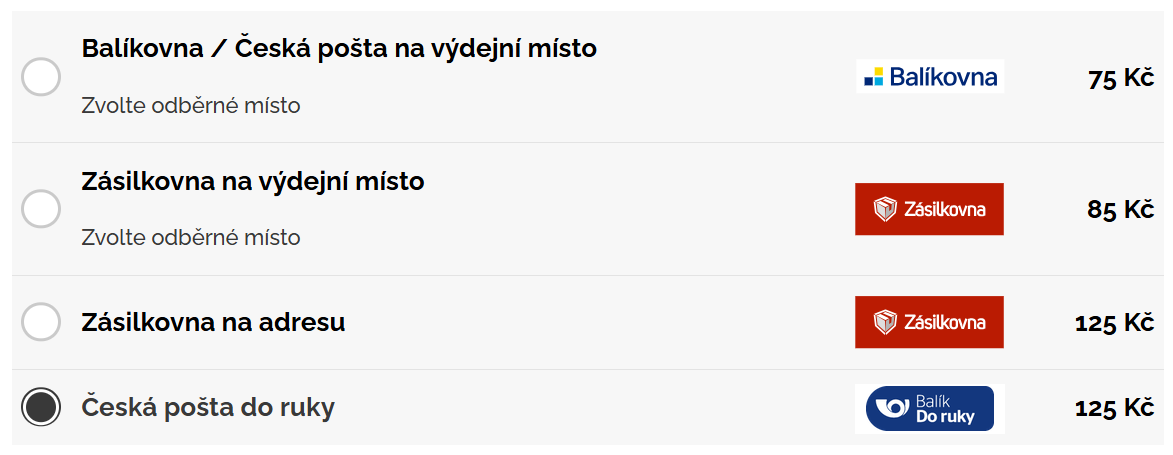This screenshot has width=1173, height=455.
Task: Click the Česká pošta do ruky label
Action: pos(208,407)
